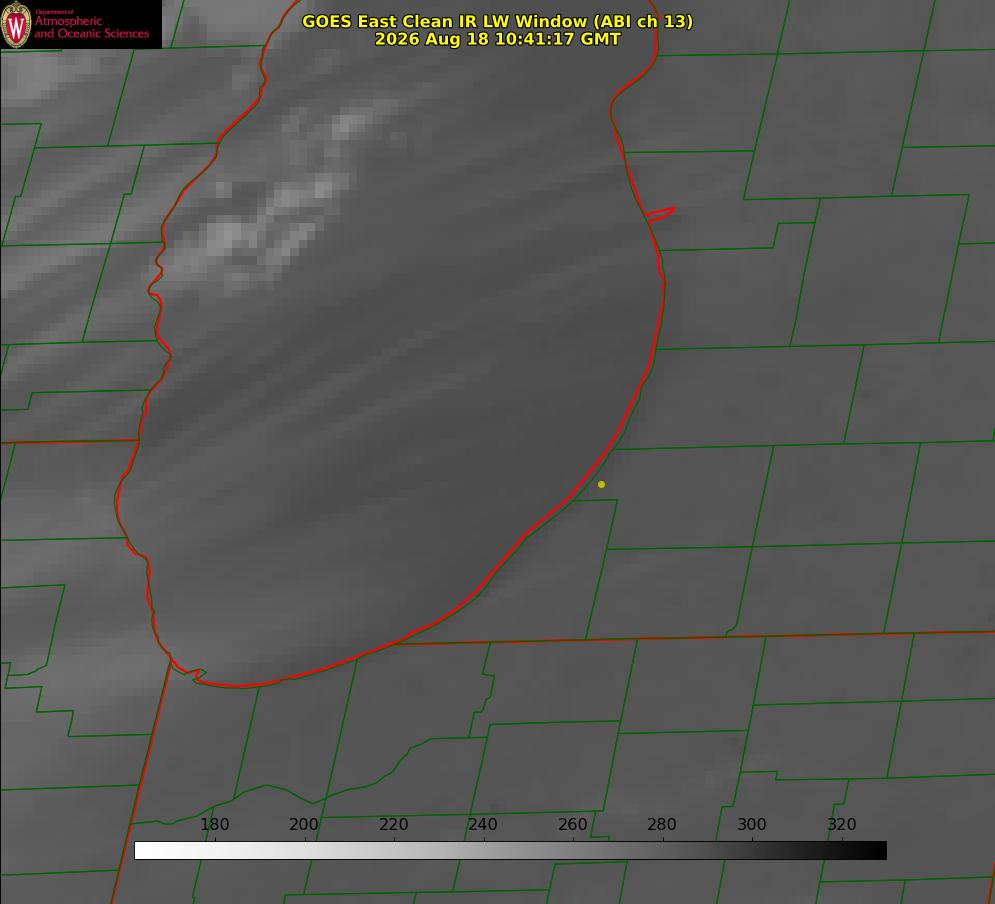
Task: Click the 2026 Aug 18 10:41:17 GMT timestamp
Action: (497, 39)
